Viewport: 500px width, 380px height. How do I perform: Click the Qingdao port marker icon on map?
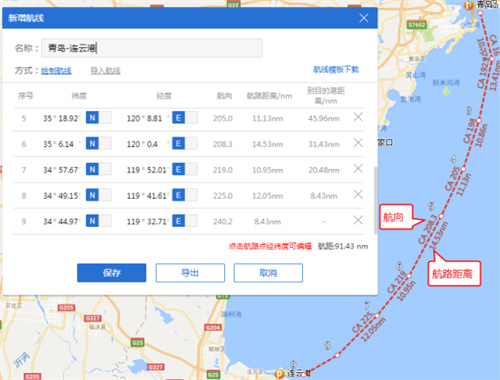(x=469, y=5)
